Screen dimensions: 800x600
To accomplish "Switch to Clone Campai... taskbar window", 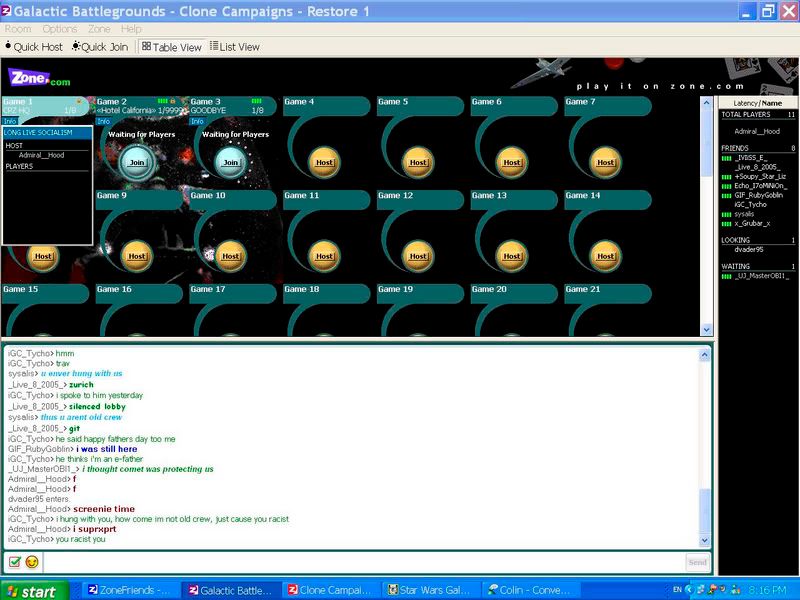I will 331,590.
